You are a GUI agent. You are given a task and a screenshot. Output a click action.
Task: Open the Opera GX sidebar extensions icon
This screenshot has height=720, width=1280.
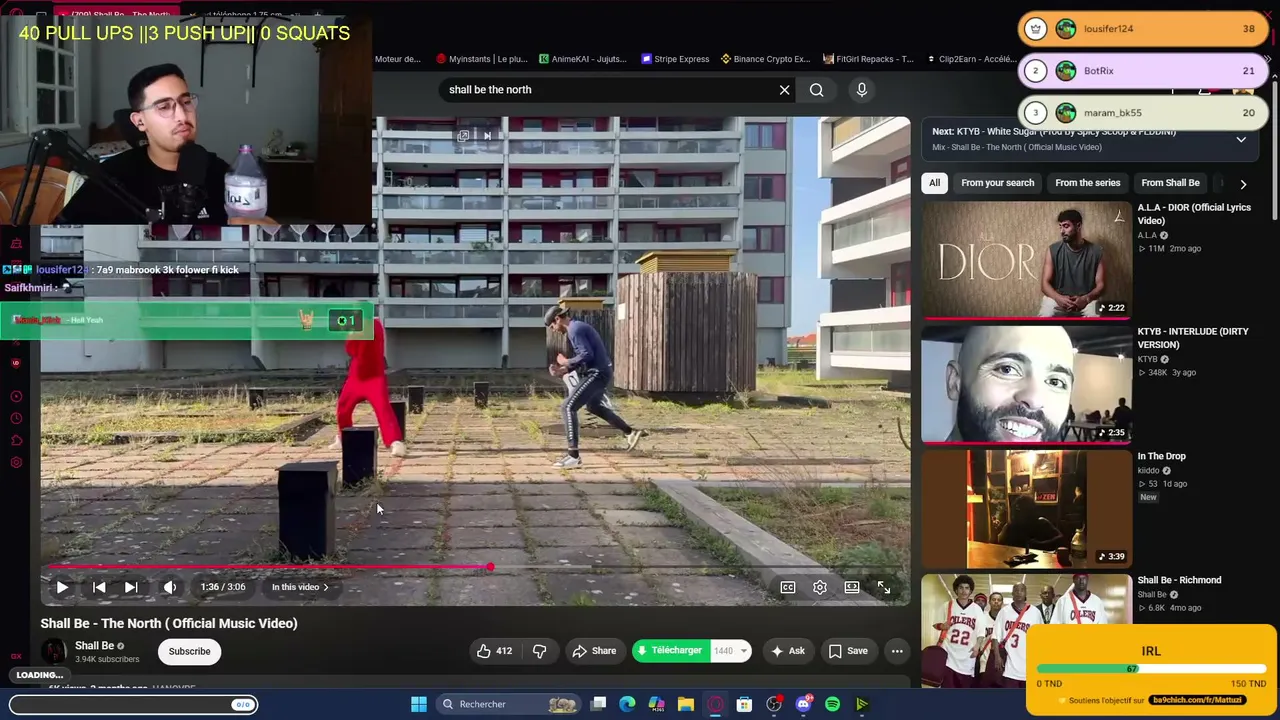point(16,440)
